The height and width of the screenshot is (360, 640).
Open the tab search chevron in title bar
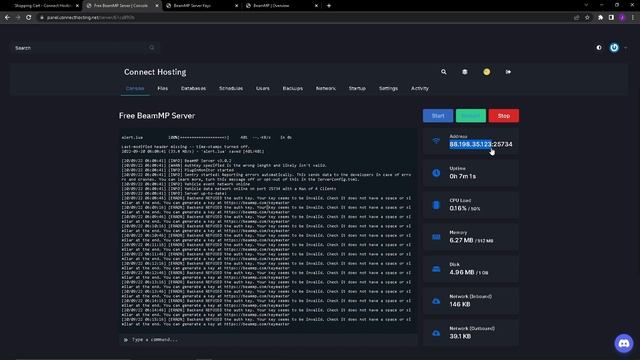(586, 5)
